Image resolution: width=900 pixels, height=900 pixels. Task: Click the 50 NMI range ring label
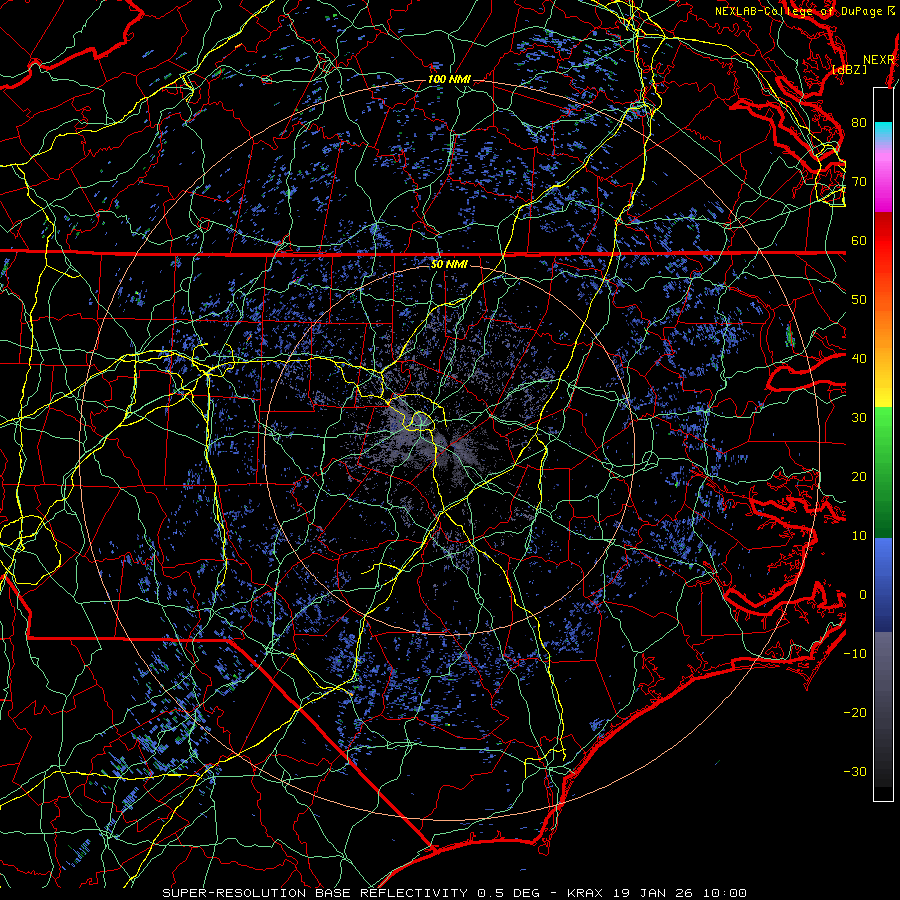pyautogui.click(x=449, y=264)
